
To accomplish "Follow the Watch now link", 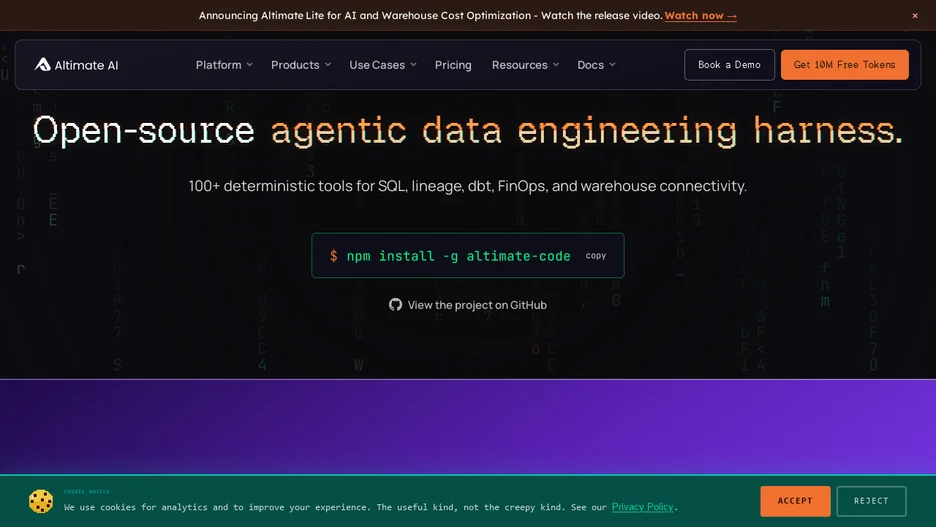I will (x=700, y=16).
